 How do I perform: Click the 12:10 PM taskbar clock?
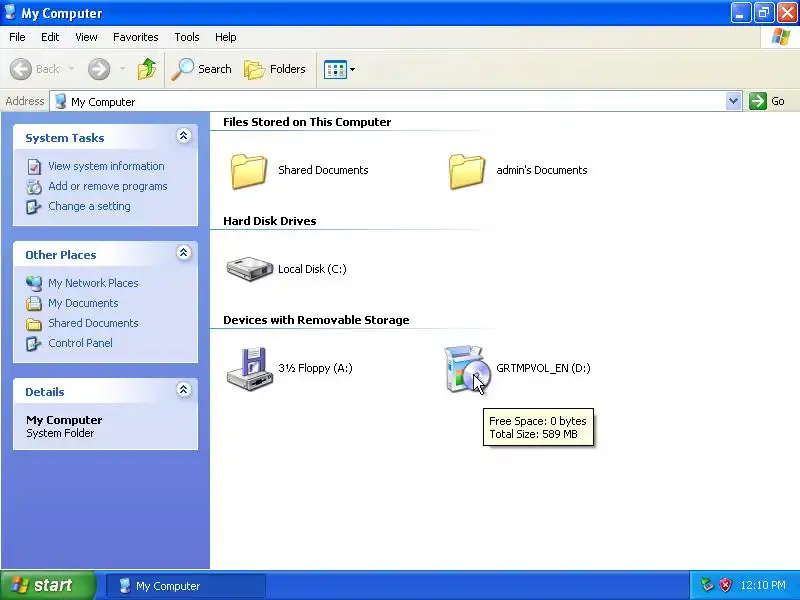763,585
